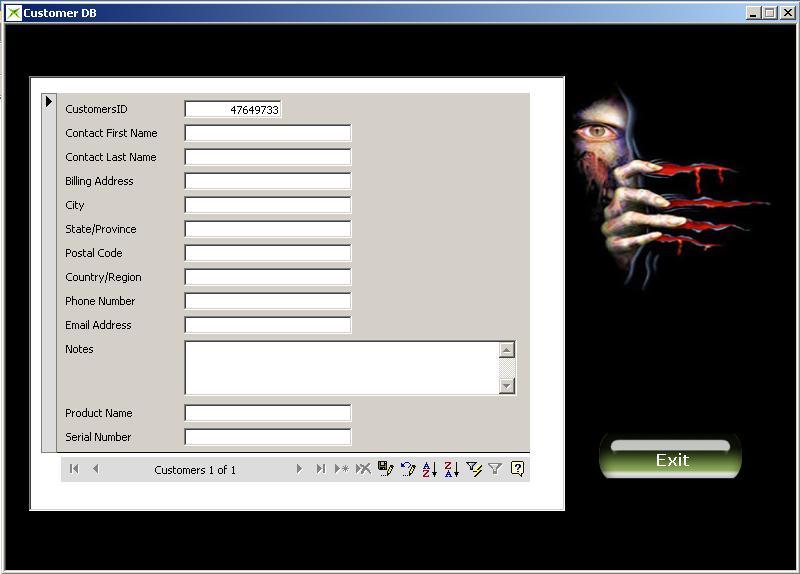
Task: Go to the next customer record
Action: pyautogui.click(x=298, y=469)
